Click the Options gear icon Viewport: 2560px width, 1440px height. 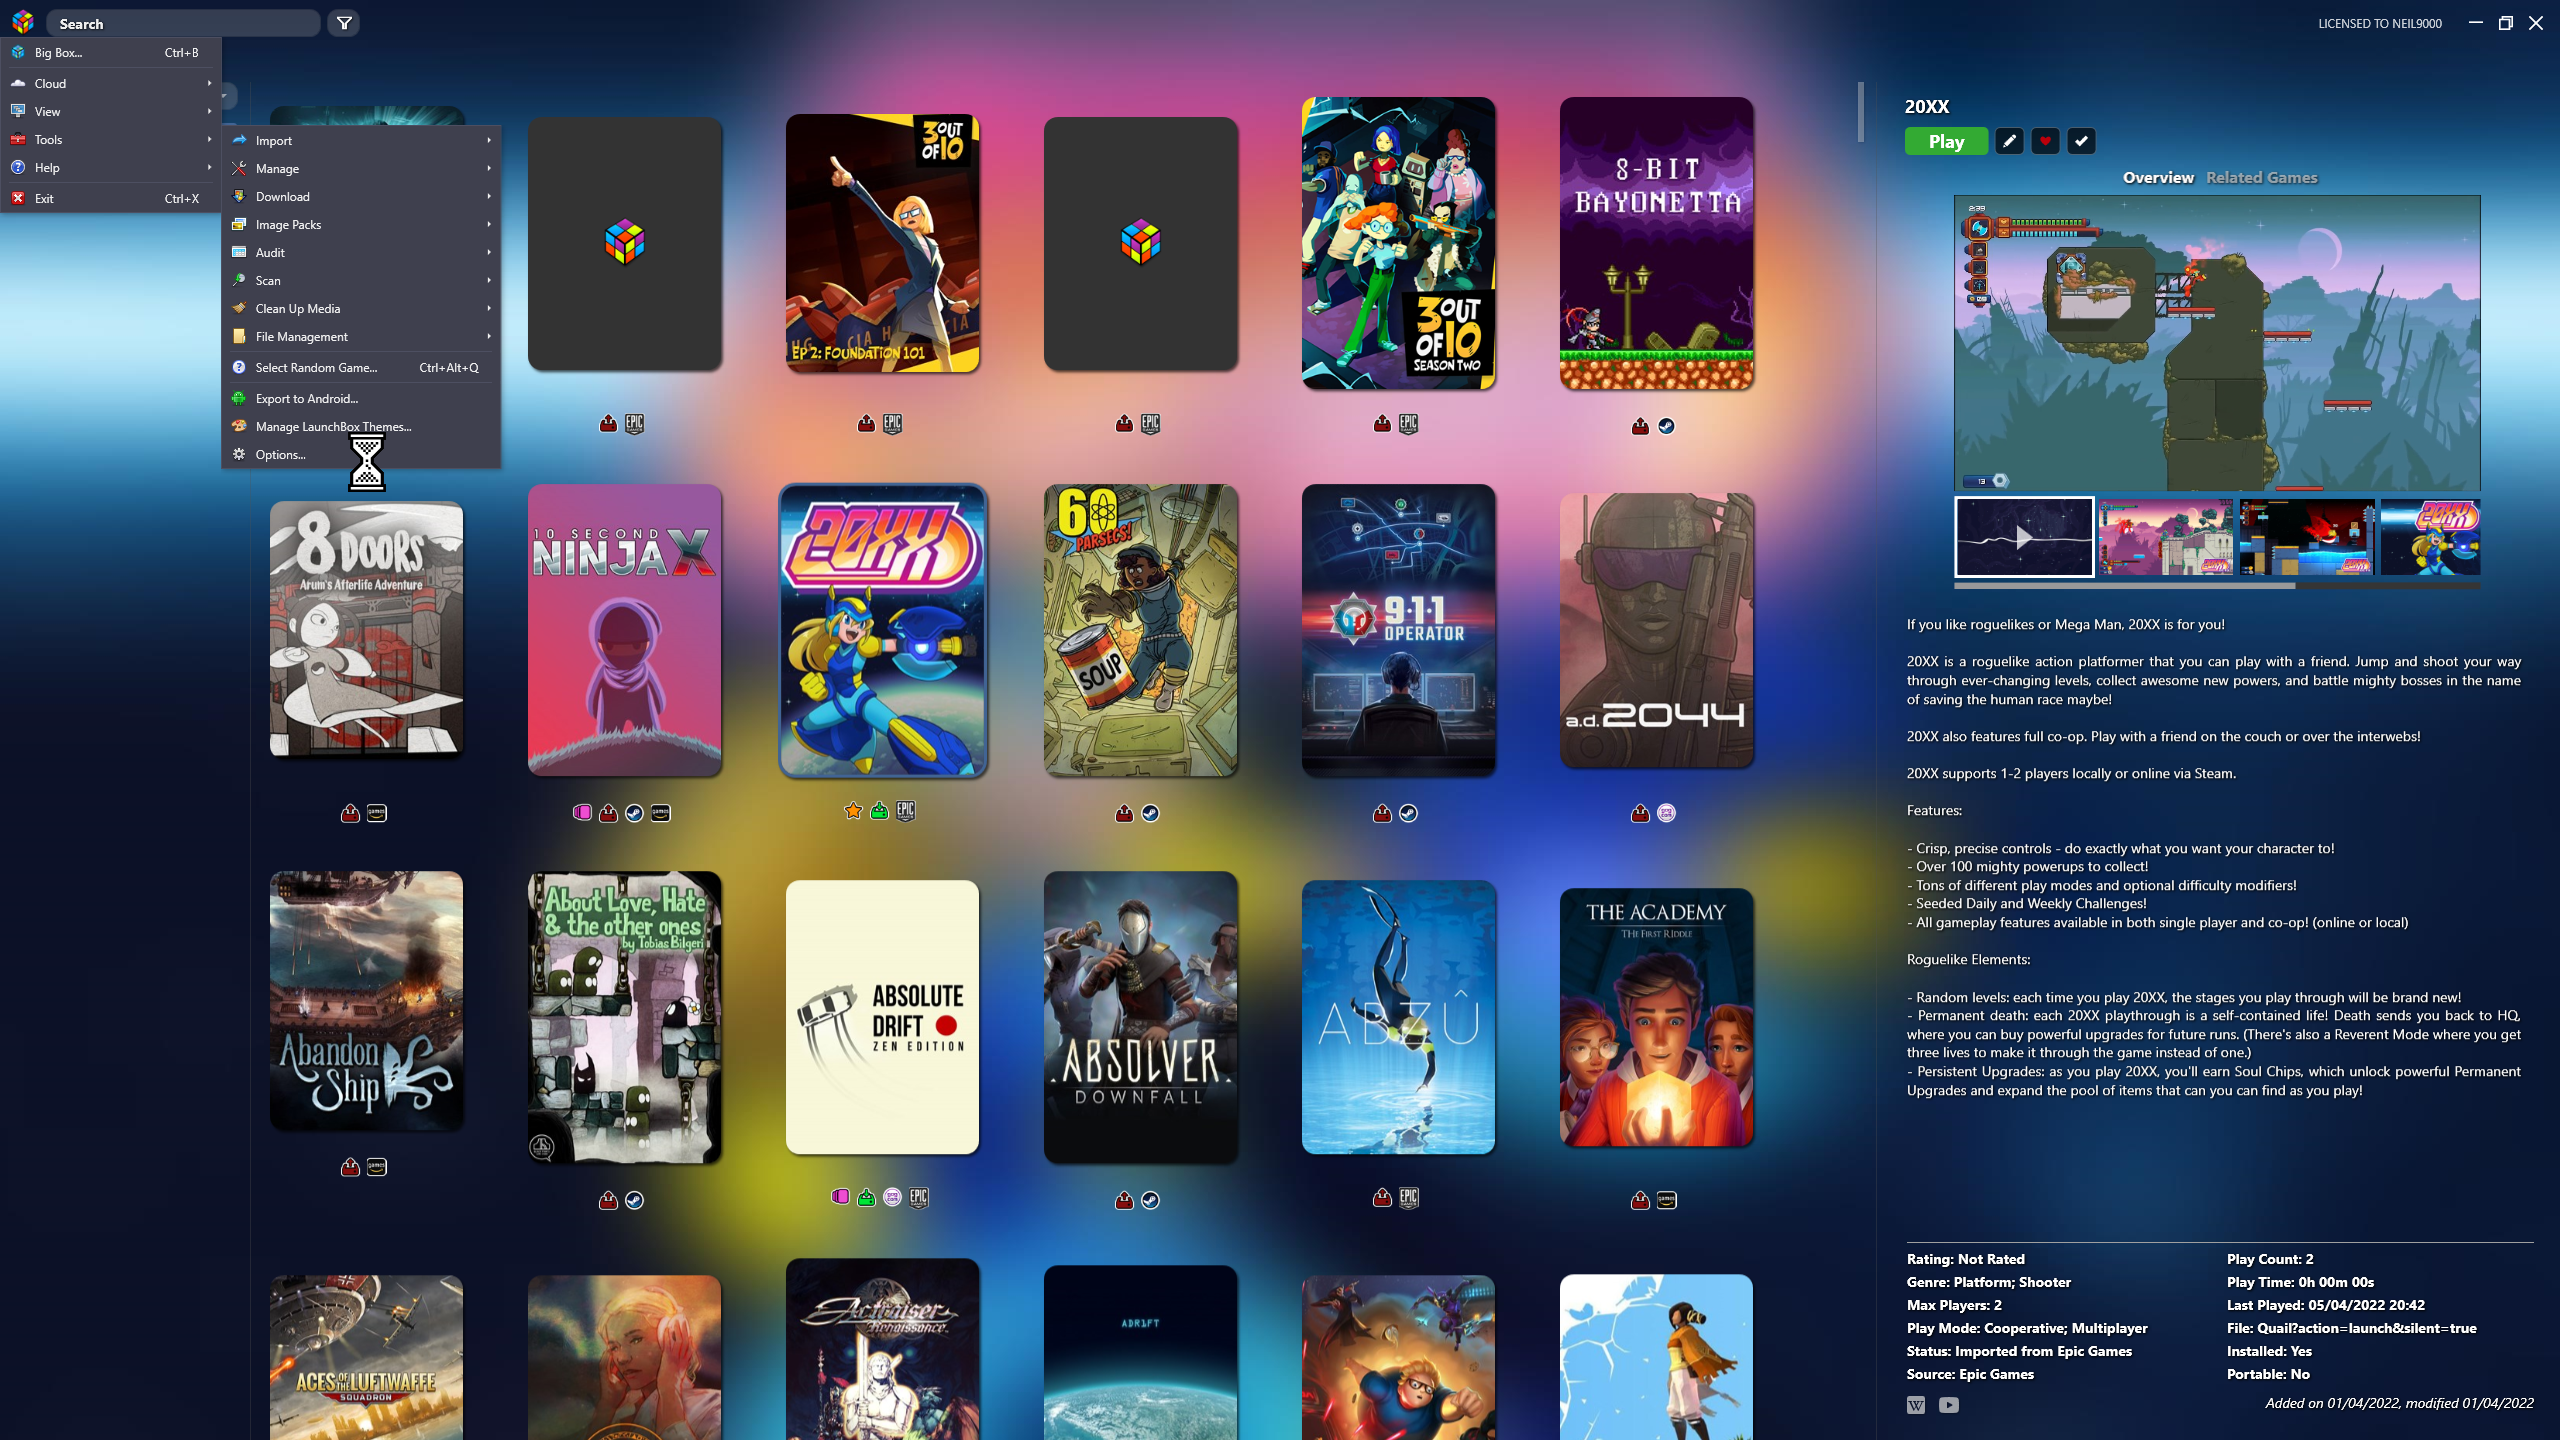239,454
